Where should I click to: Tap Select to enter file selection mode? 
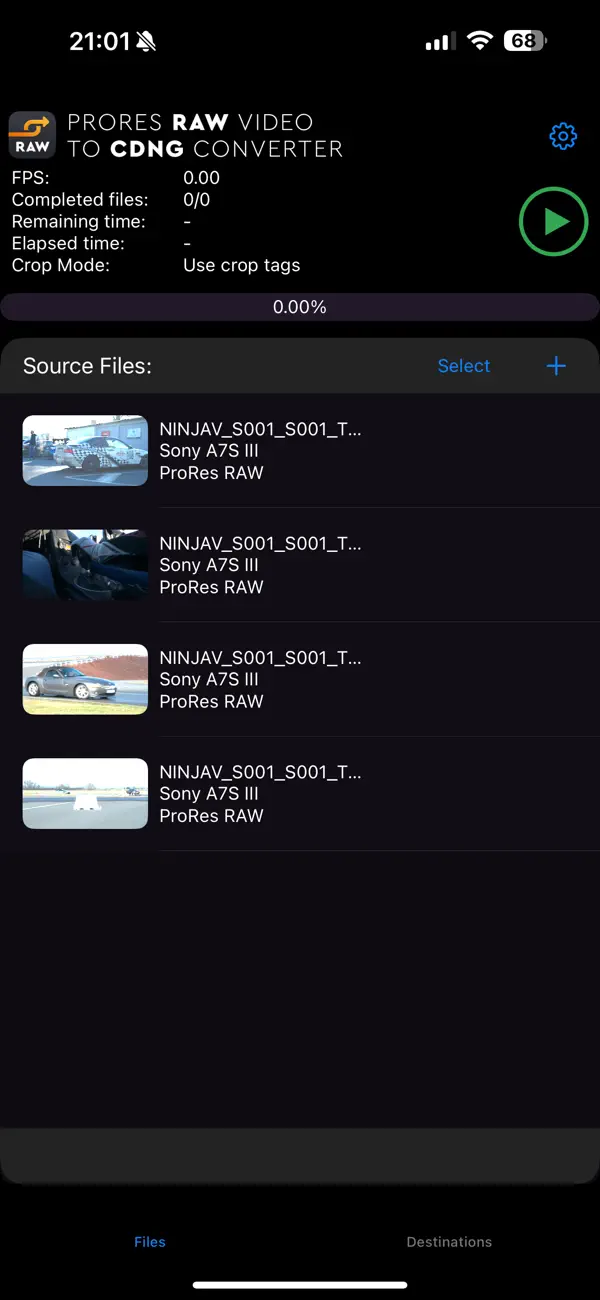(x=464, y=366)
